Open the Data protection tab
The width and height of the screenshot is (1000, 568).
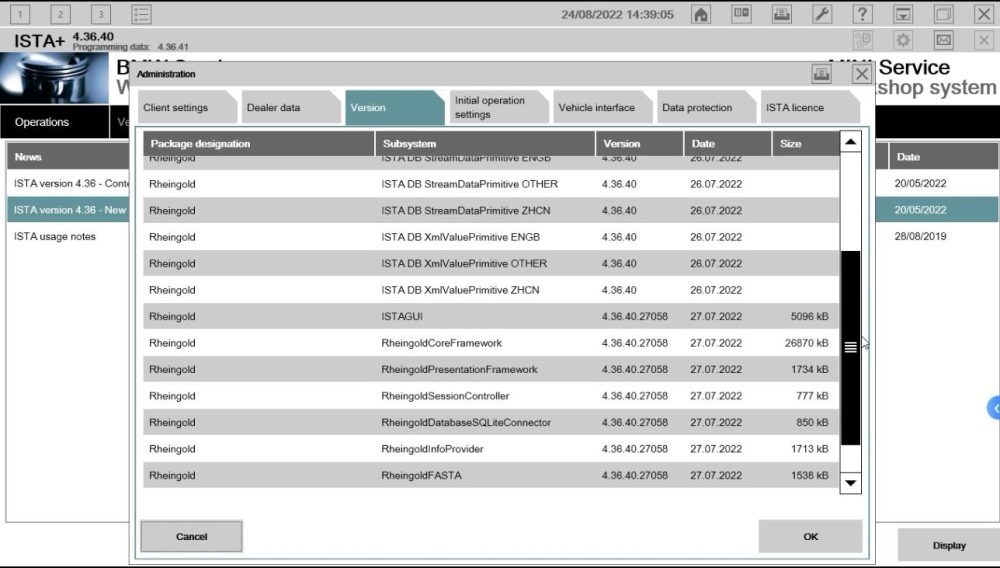706,108
